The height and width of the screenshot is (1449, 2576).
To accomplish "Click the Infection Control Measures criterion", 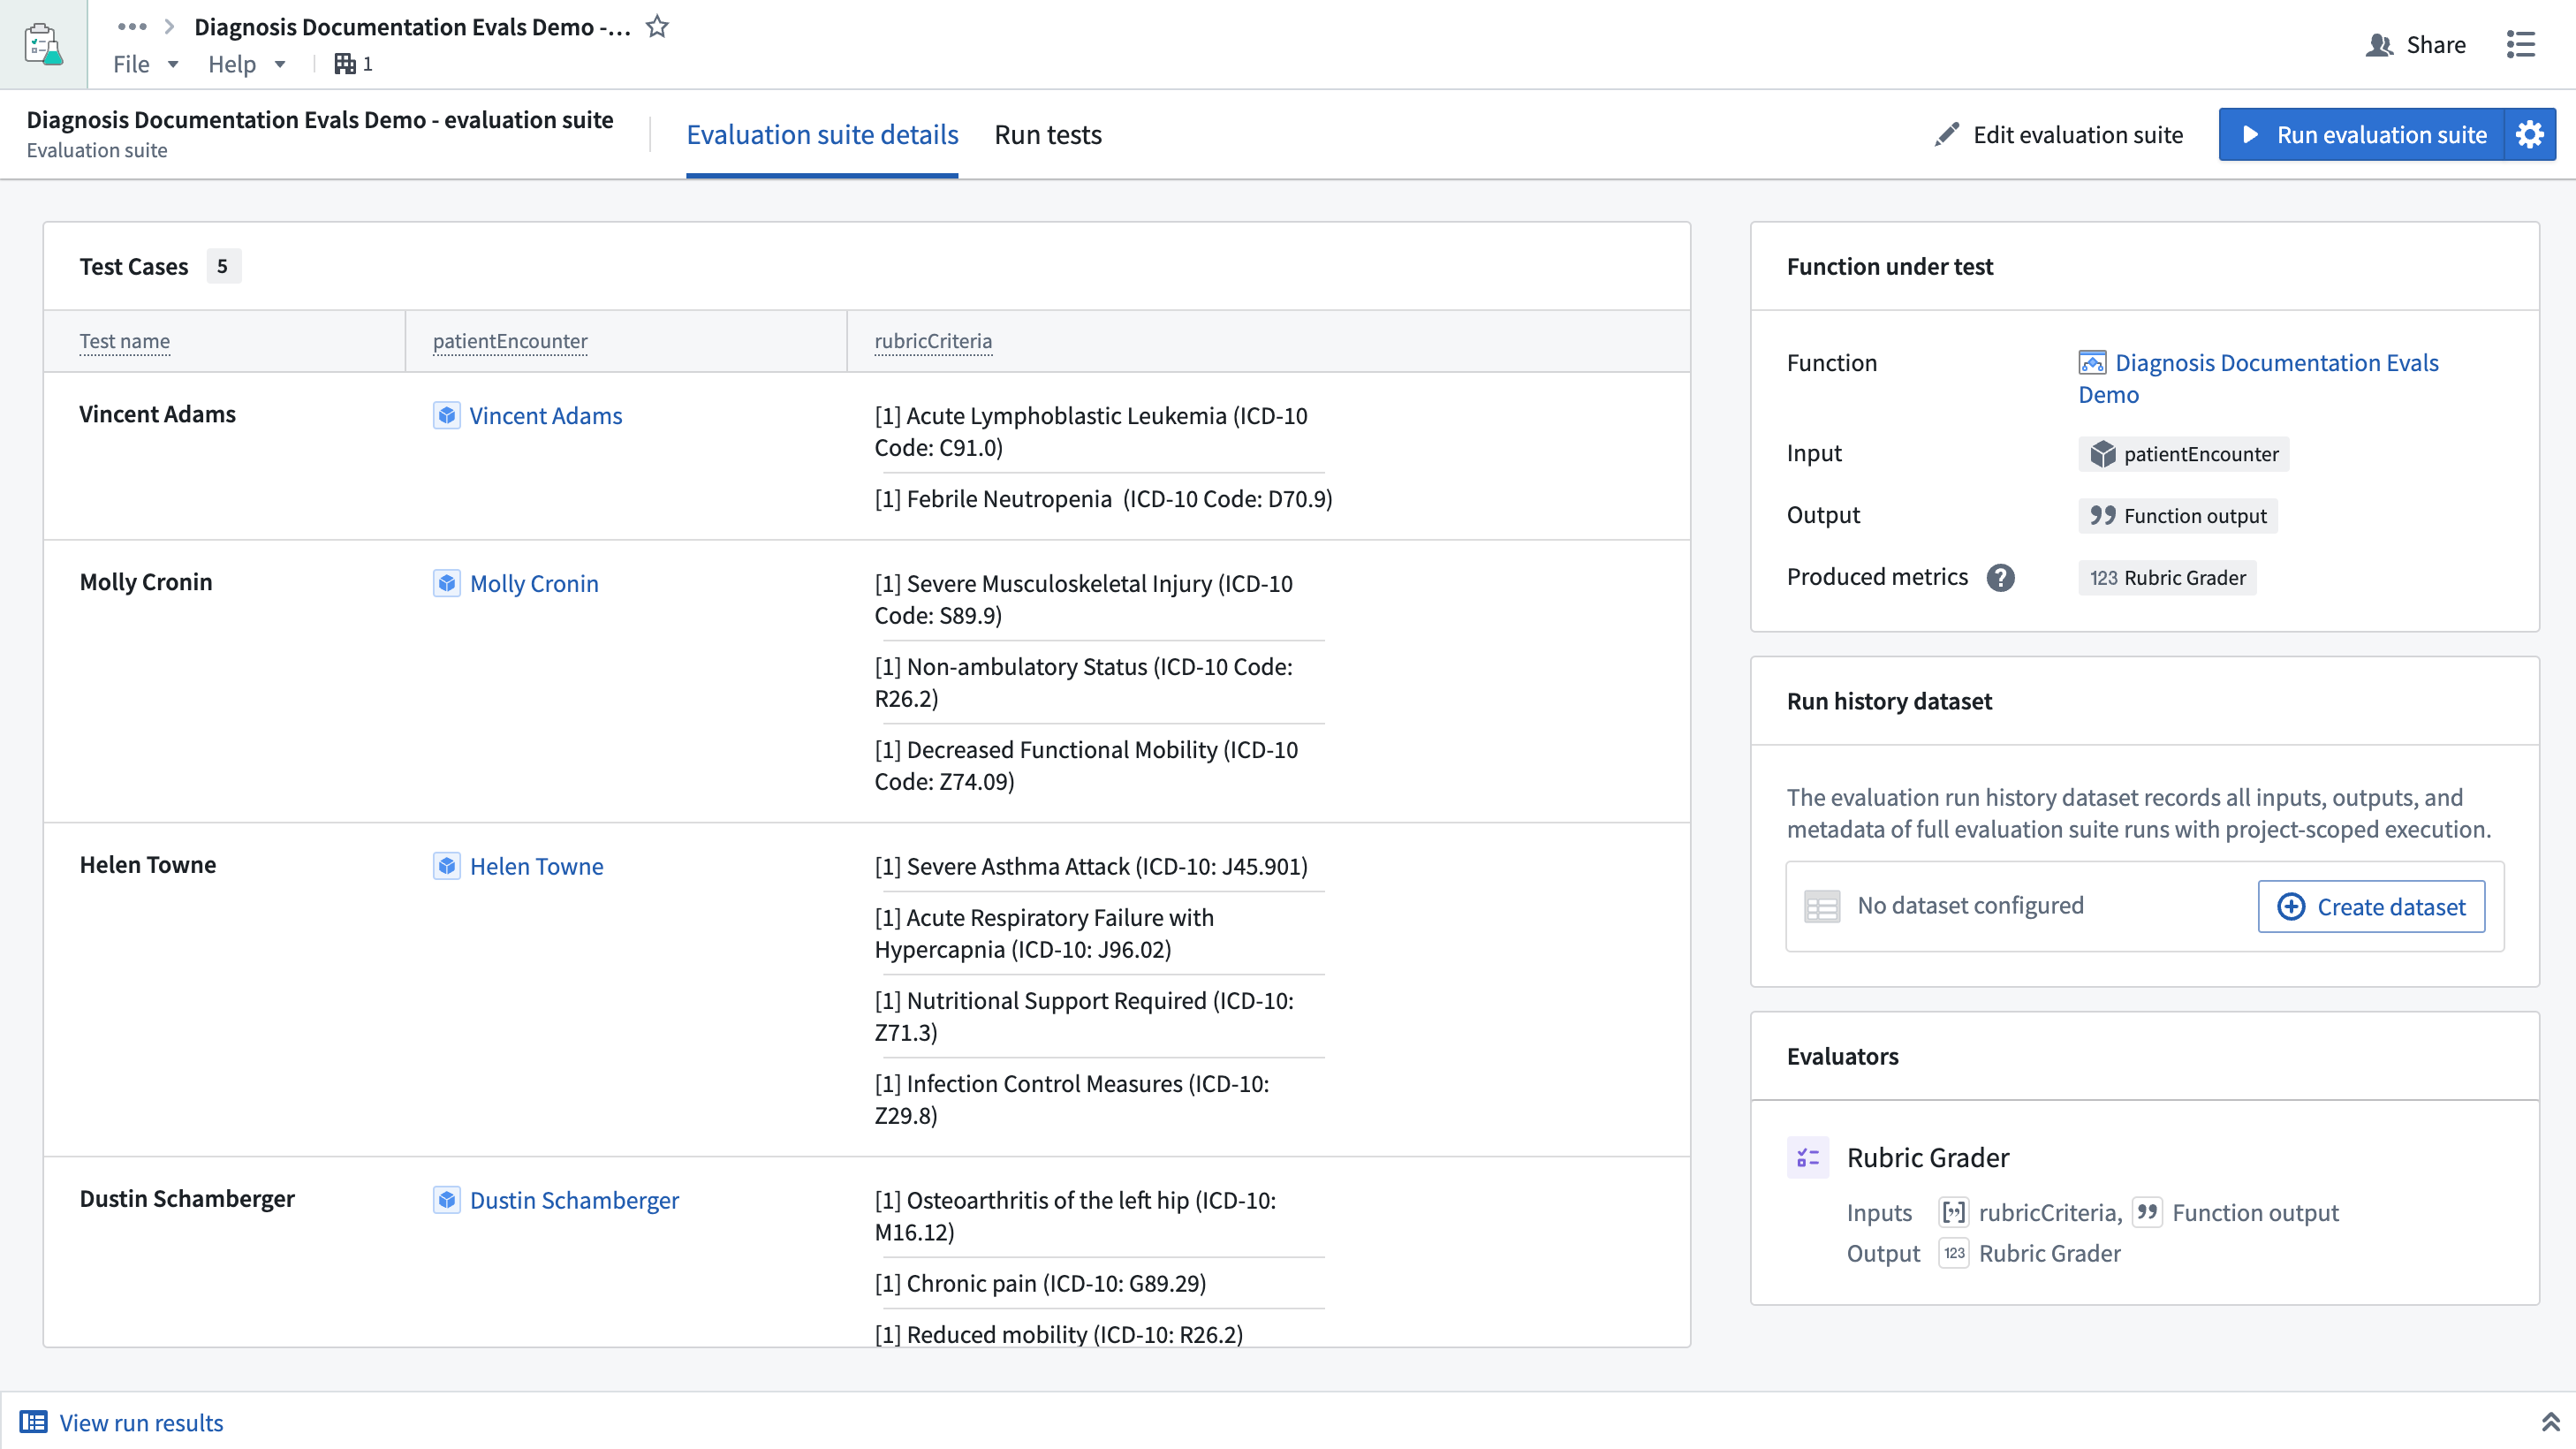I will 1072,1099.
